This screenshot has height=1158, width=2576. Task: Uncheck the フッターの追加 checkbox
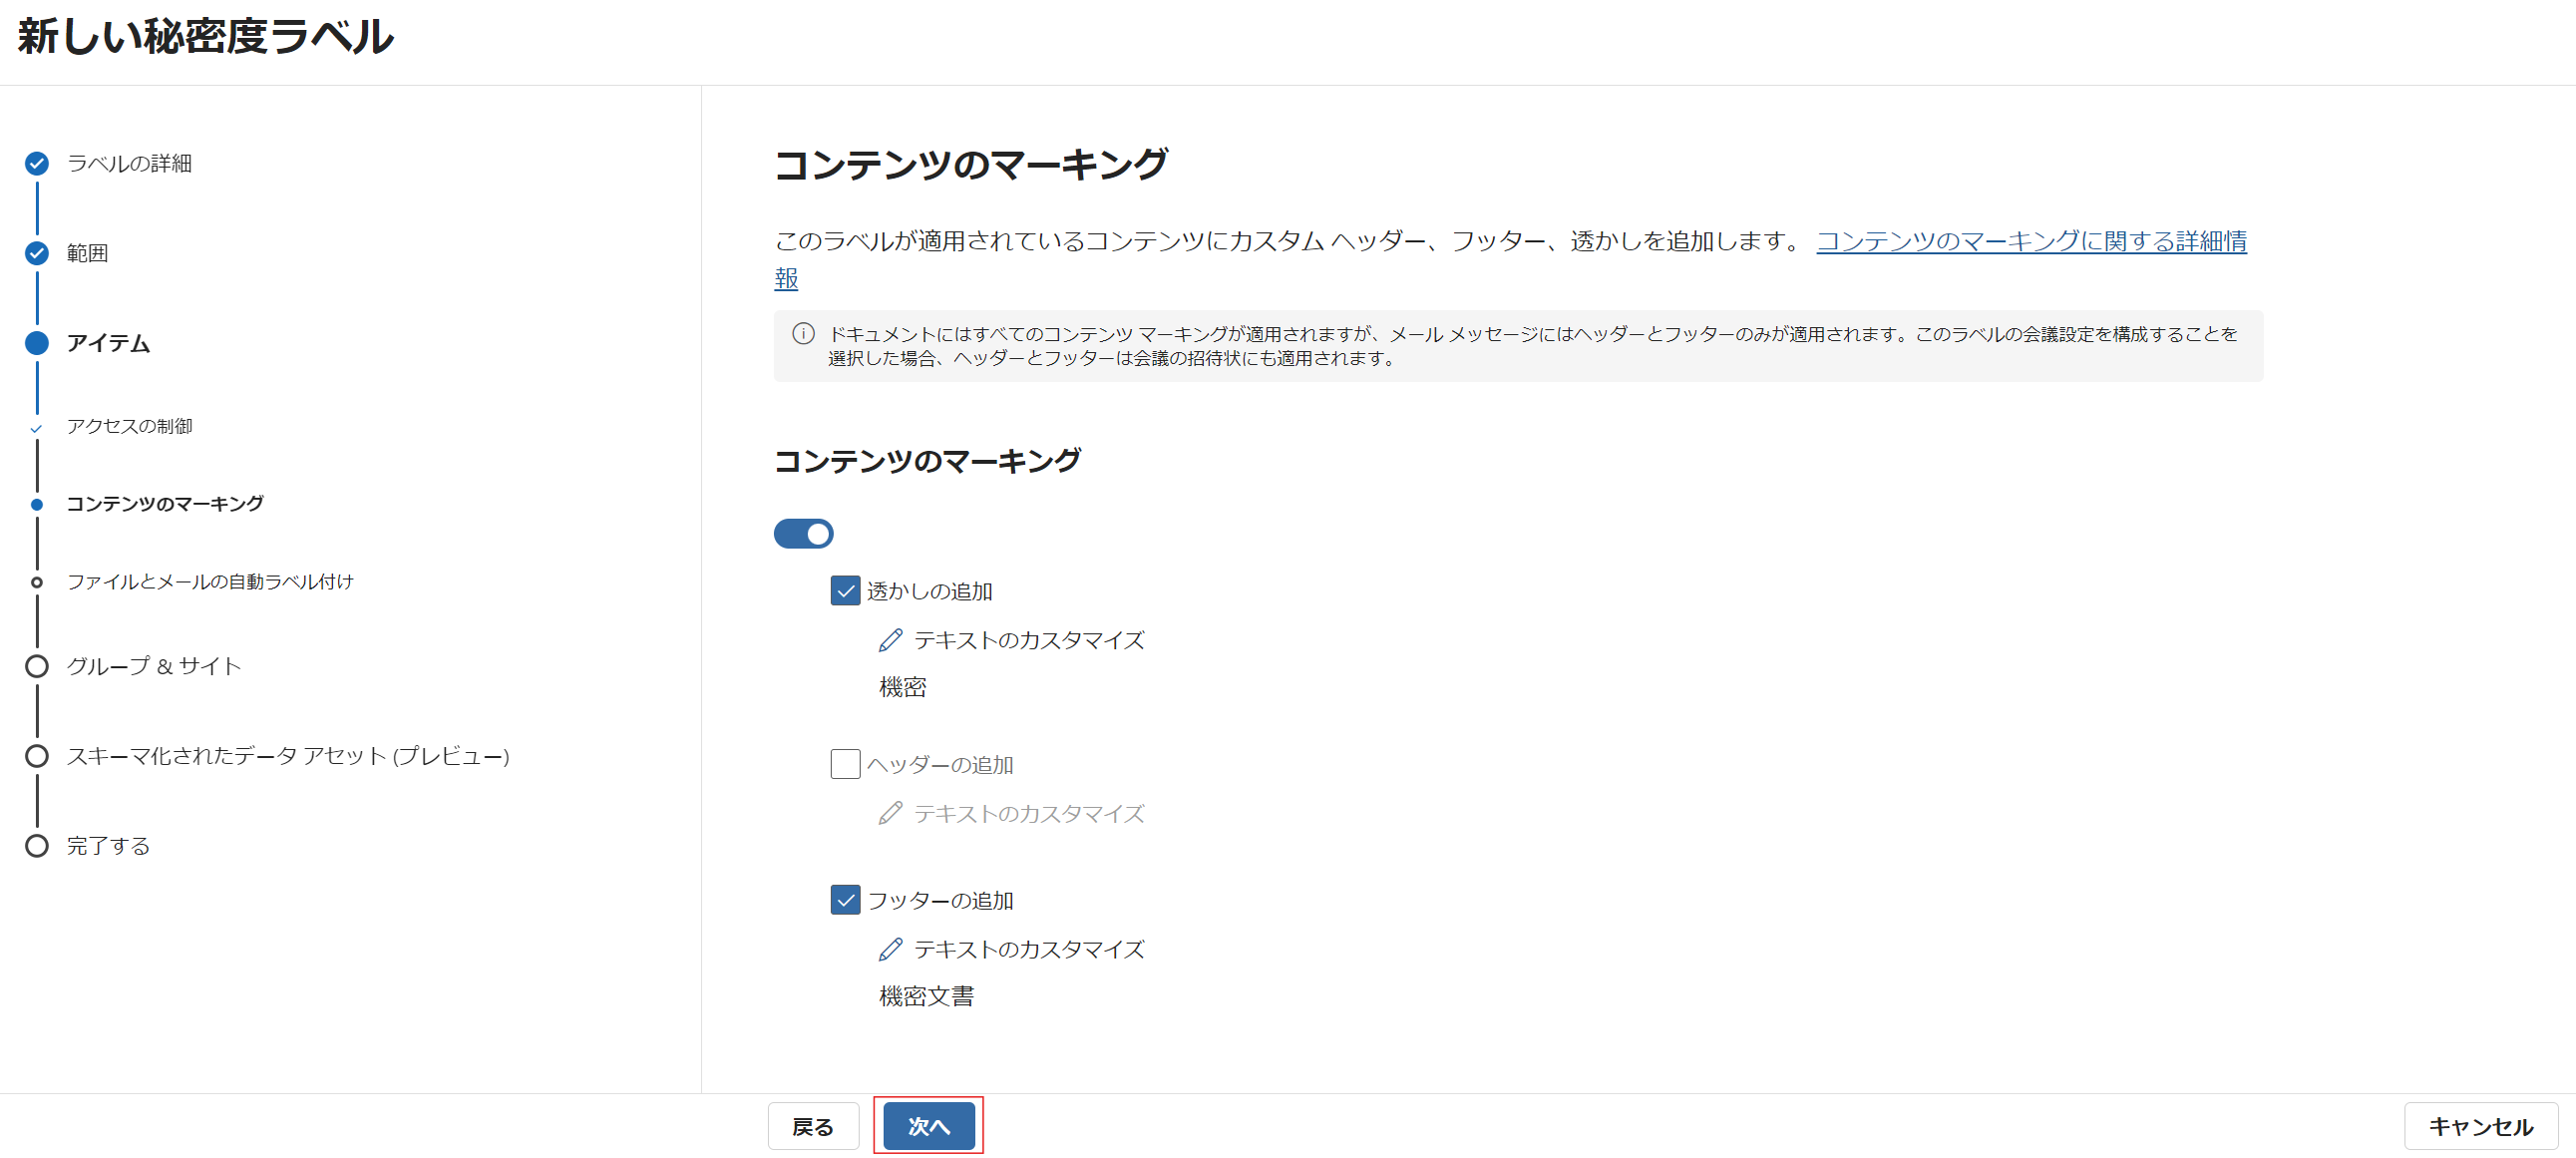tap(845, 900)
